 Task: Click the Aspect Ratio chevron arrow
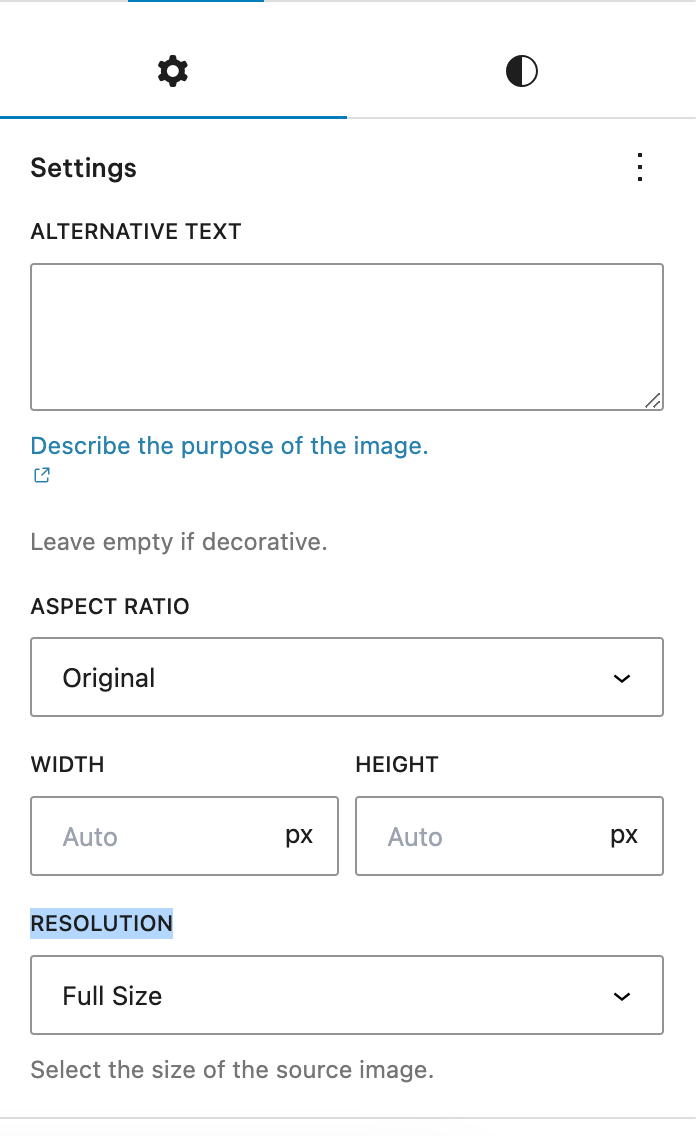point(622,678)
